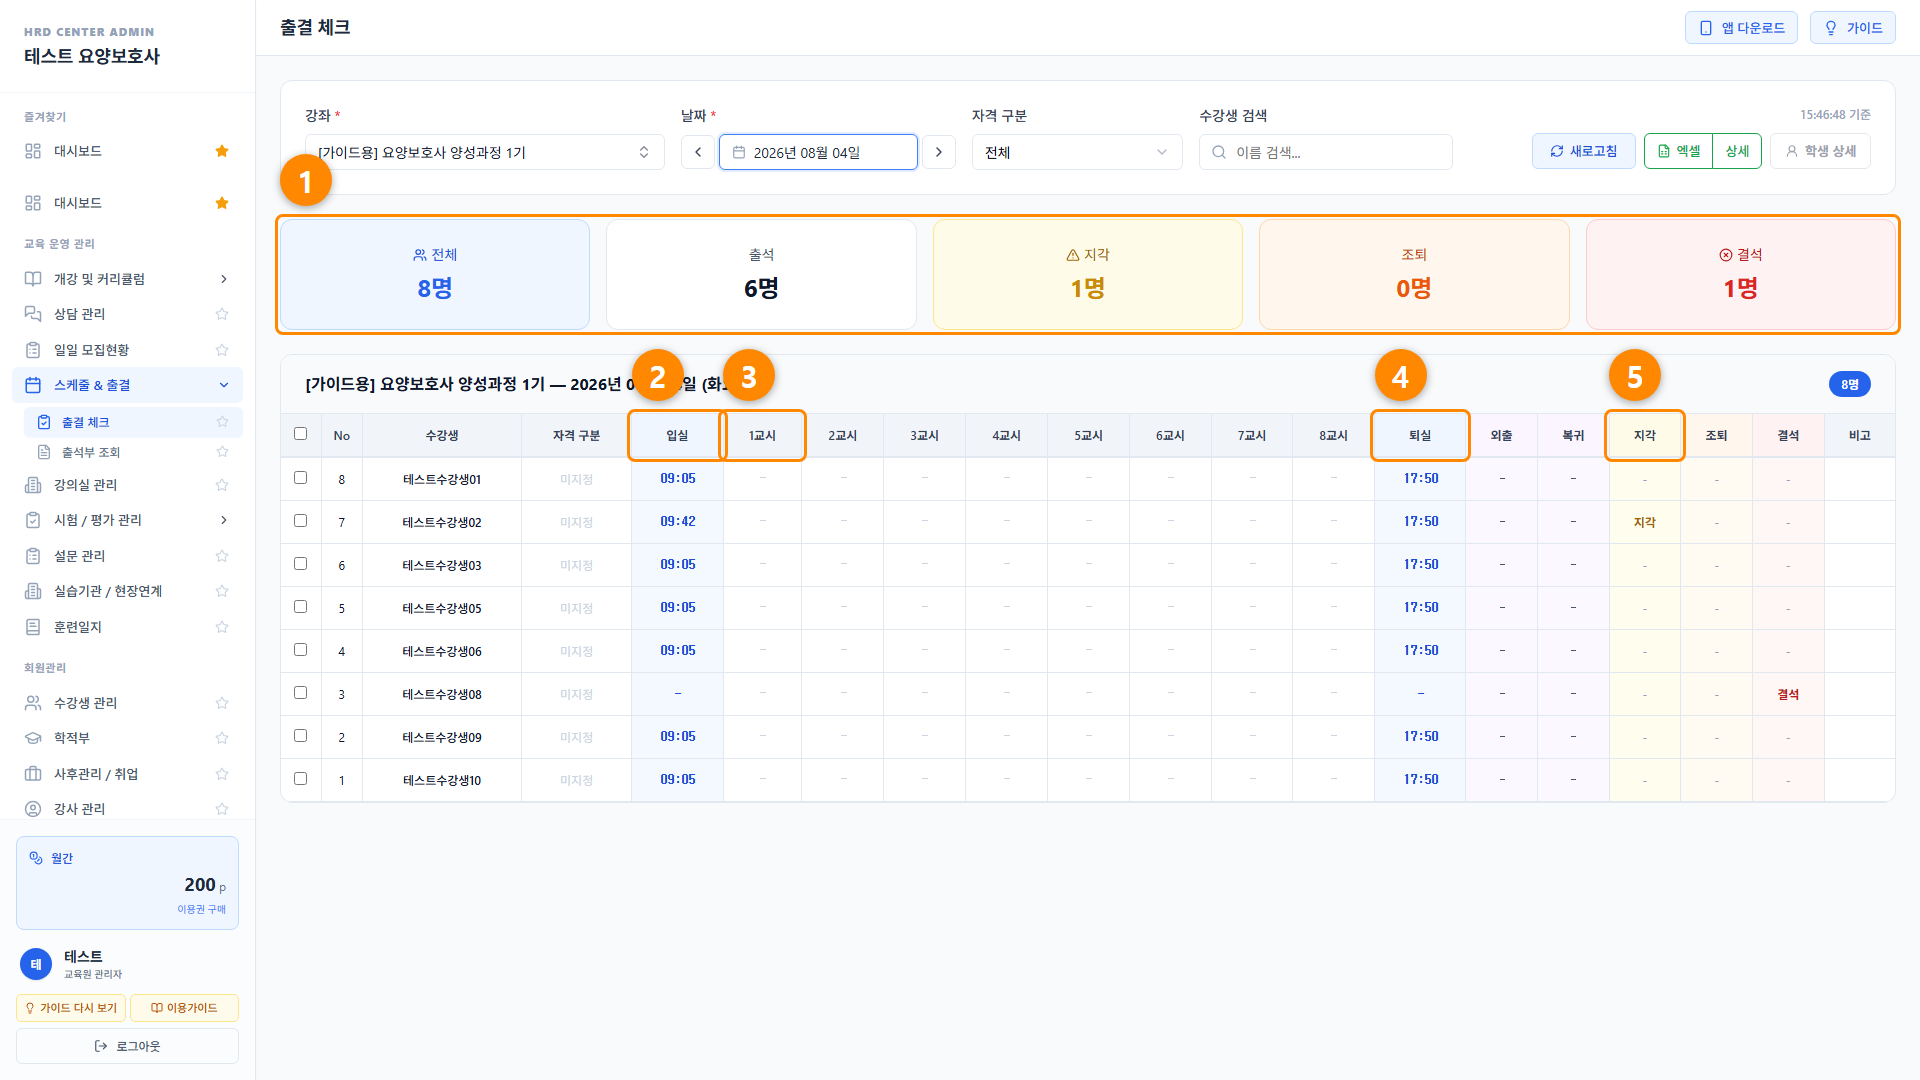Click the 수강생 검색 name input

coord(1326,152)
